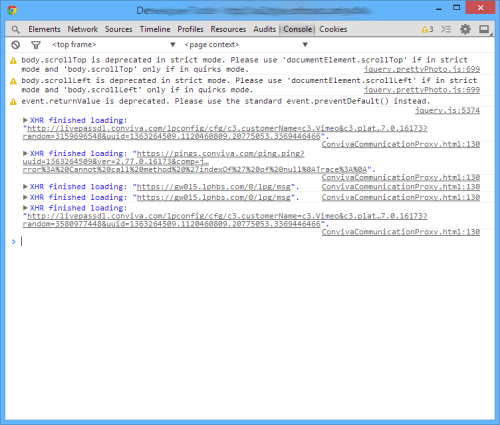Expand the last XHR finished loading entry

pyautogui.click(x=25, y=208)
